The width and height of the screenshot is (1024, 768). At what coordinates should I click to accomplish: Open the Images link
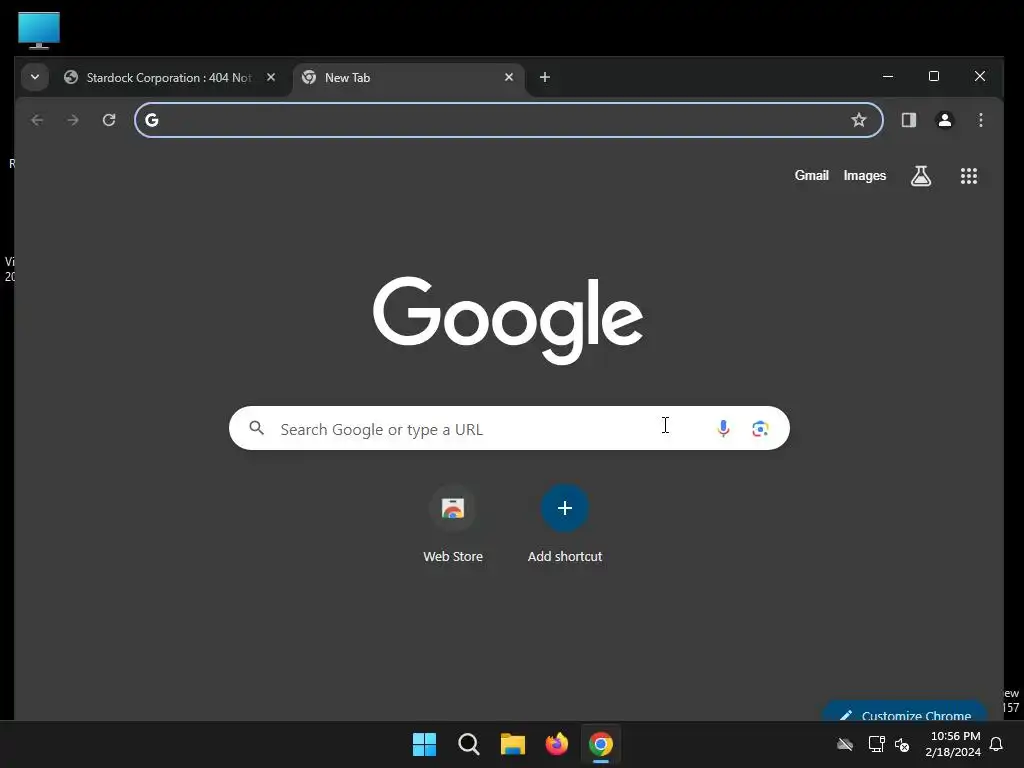pyautogui.click(x=865, y=176)
